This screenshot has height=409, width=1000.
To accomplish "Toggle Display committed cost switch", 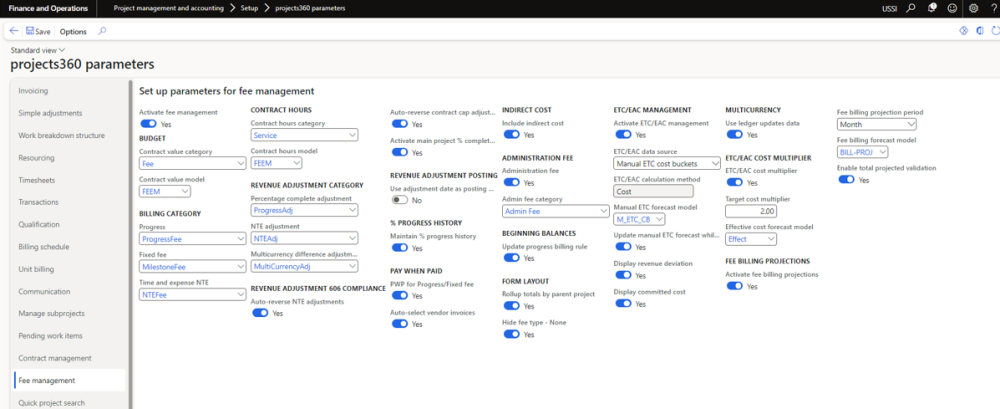I will (x=623, y=303).
